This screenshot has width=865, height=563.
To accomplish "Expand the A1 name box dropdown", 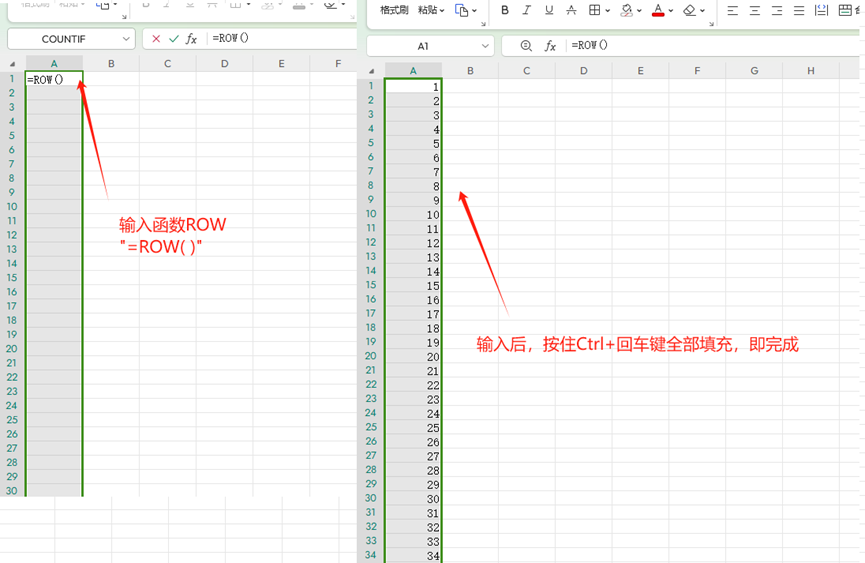I will (x=485, y=46).
